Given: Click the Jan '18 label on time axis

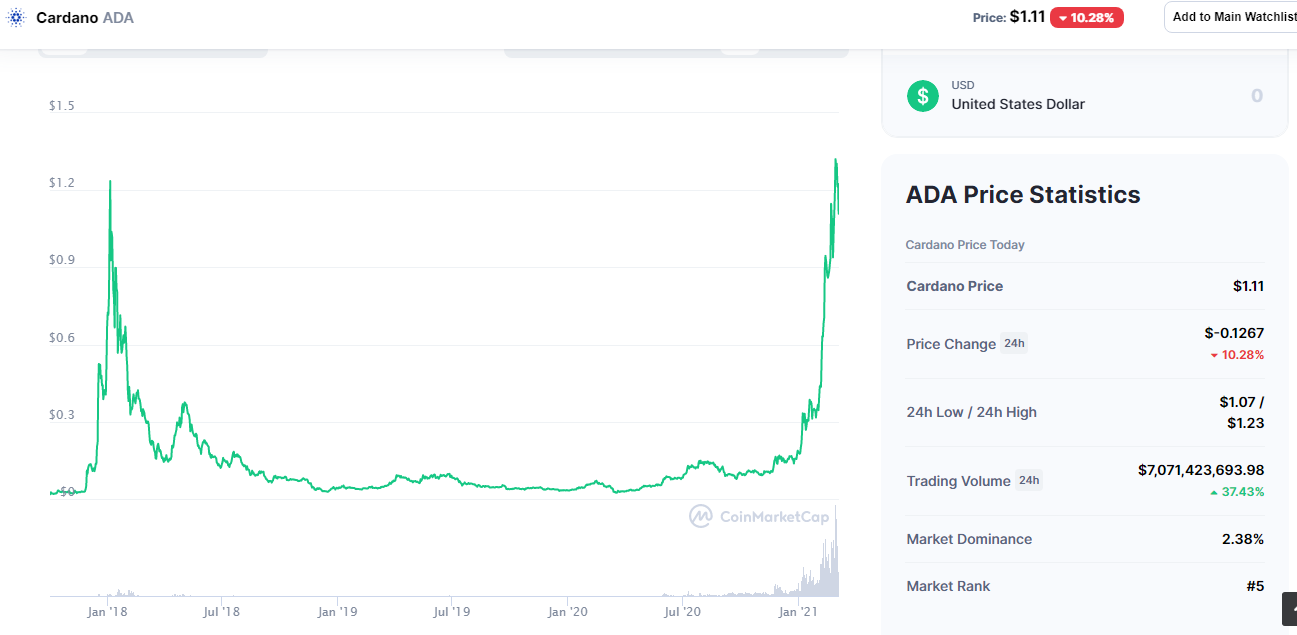Looking at the screenshot, I should point(106,611).
